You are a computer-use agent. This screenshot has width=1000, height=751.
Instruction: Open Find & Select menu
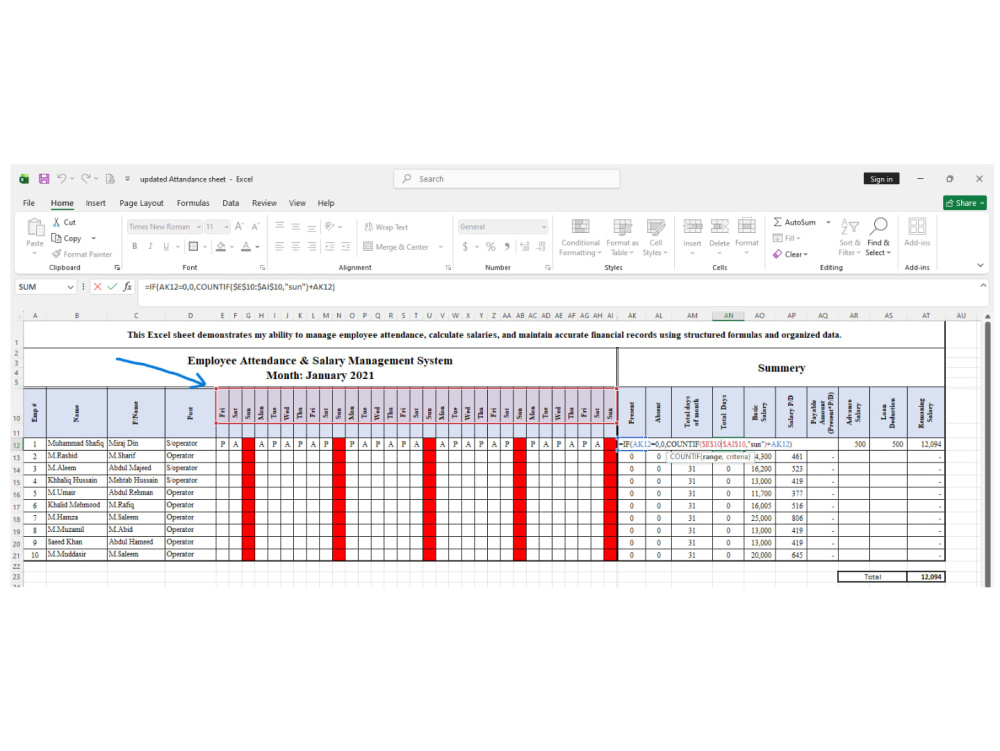click(879, 238)
